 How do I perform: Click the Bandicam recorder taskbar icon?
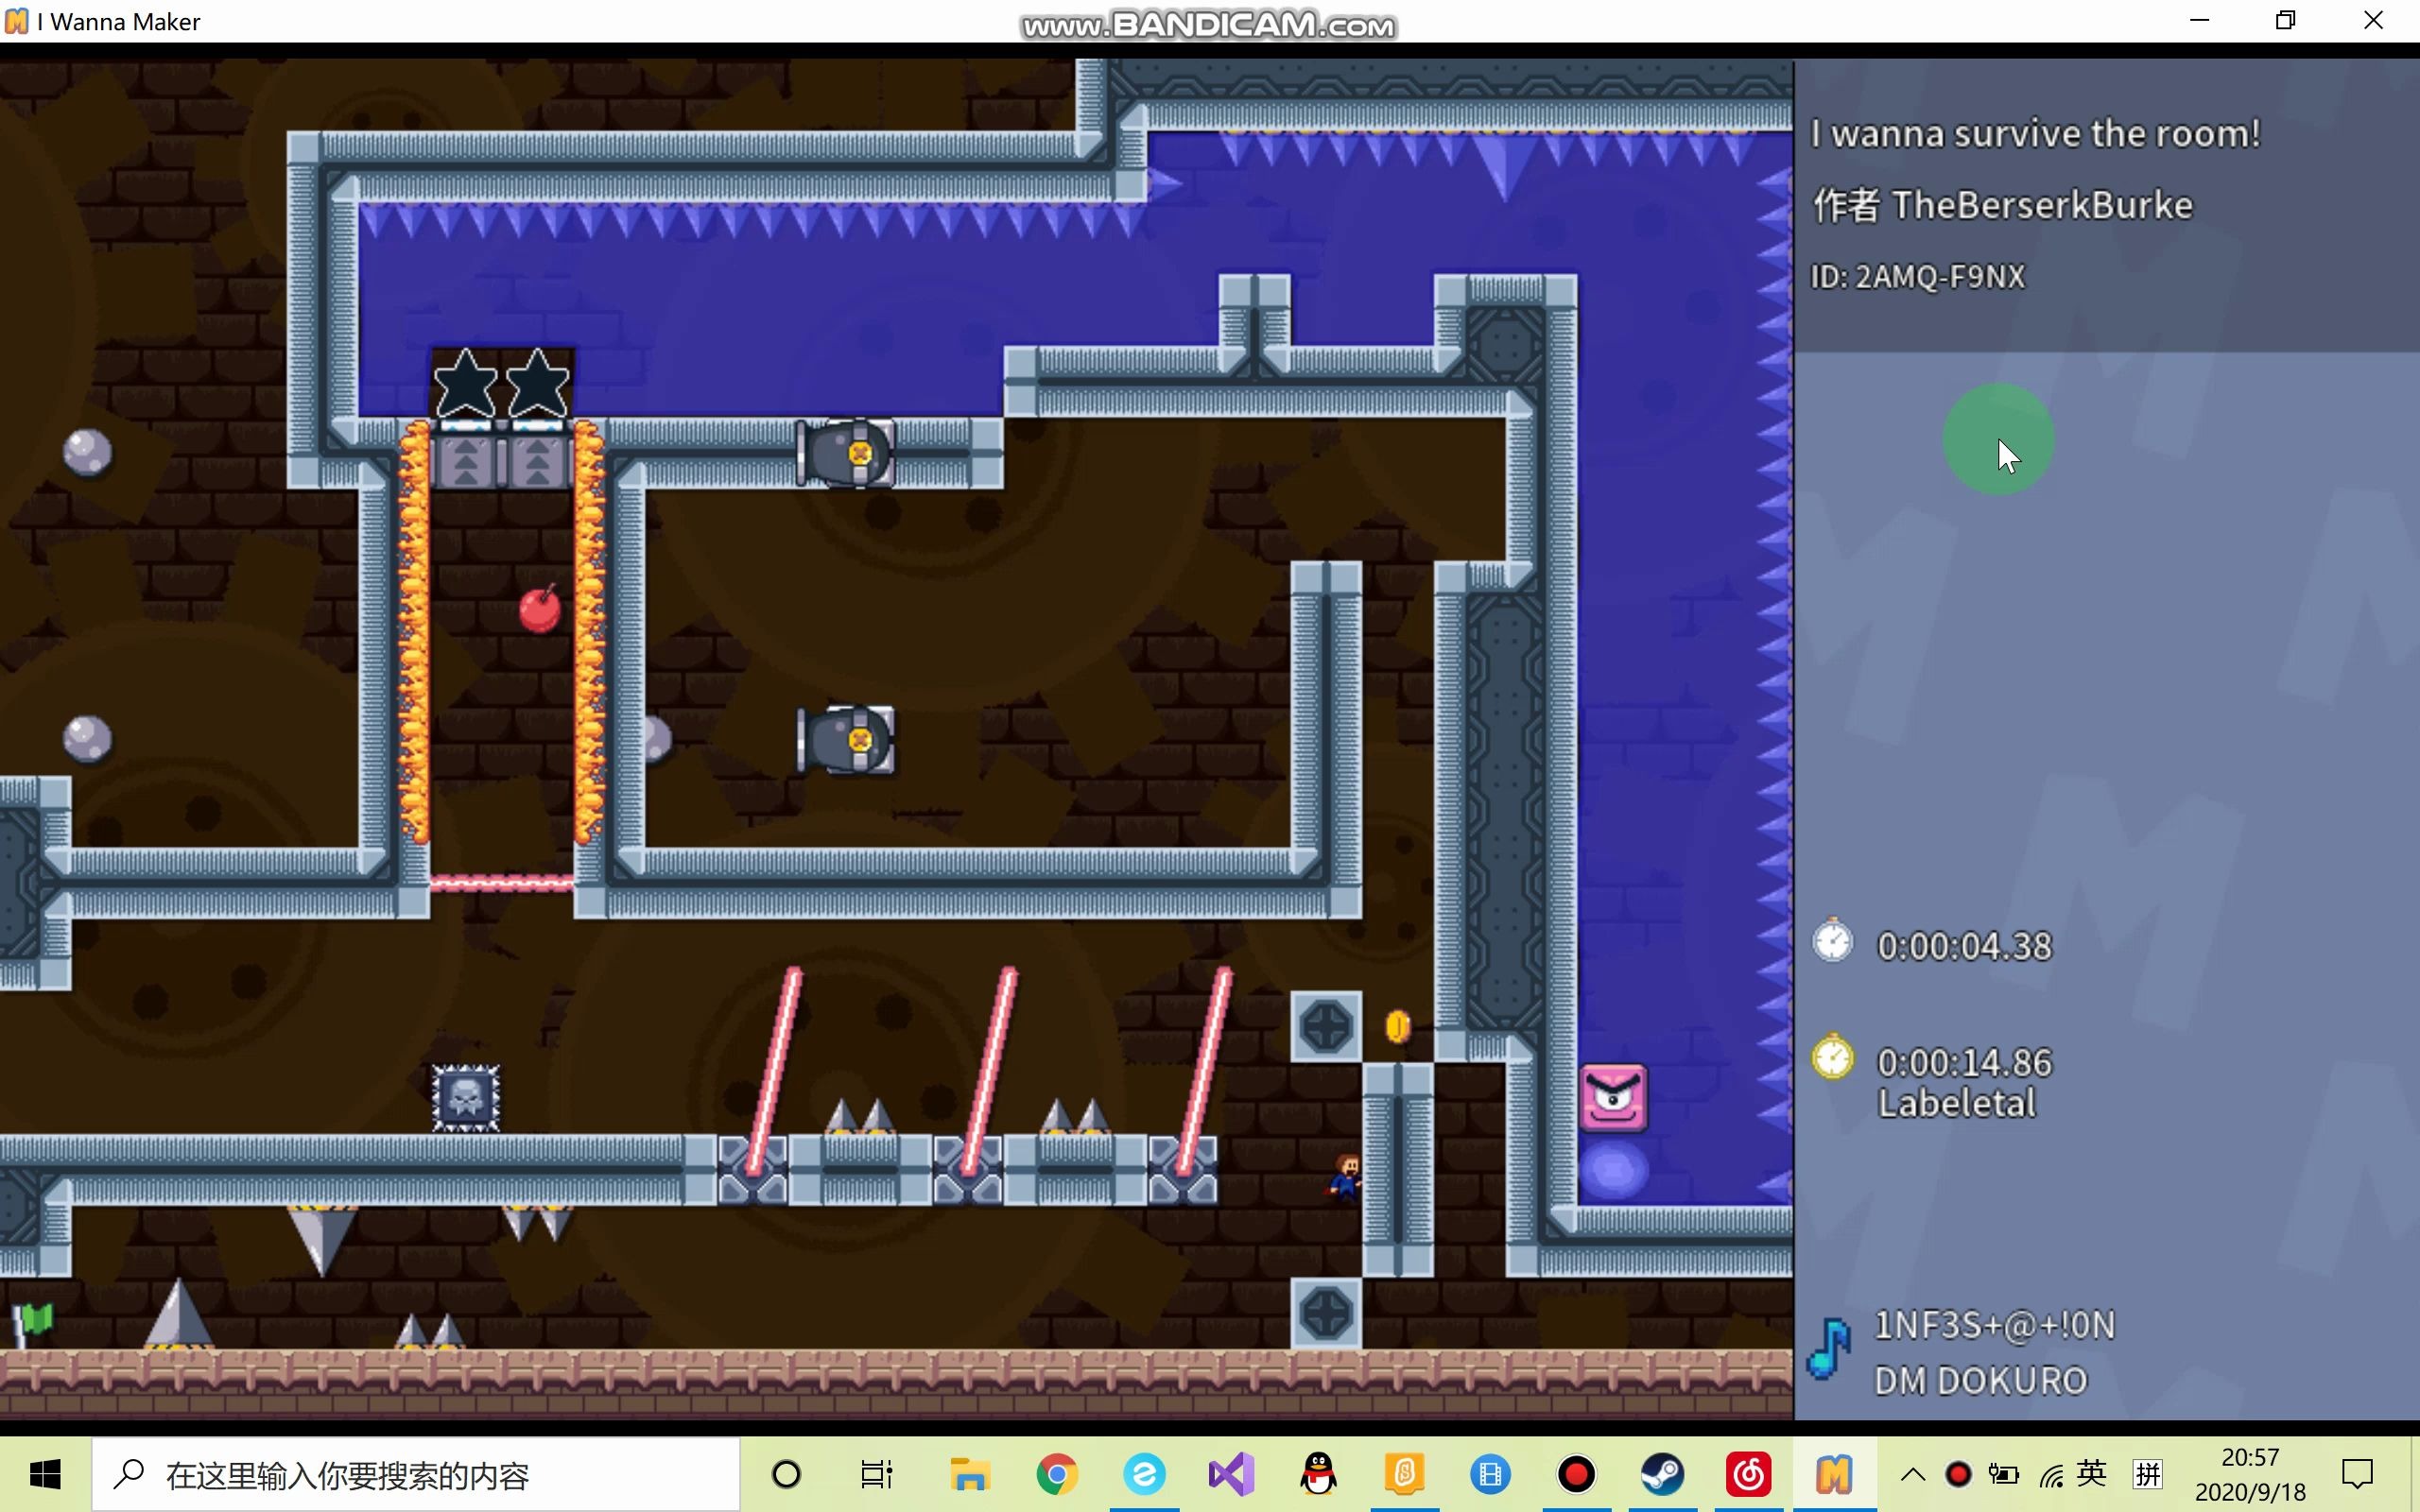[1576, 1474]
